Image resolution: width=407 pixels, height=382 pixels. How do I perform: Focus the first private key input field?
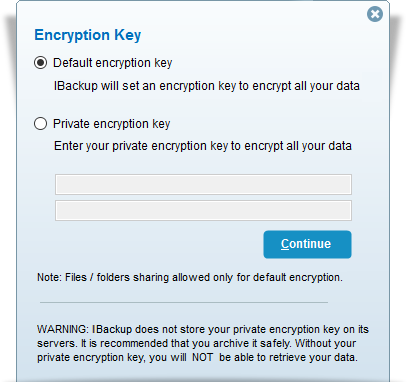203,184
